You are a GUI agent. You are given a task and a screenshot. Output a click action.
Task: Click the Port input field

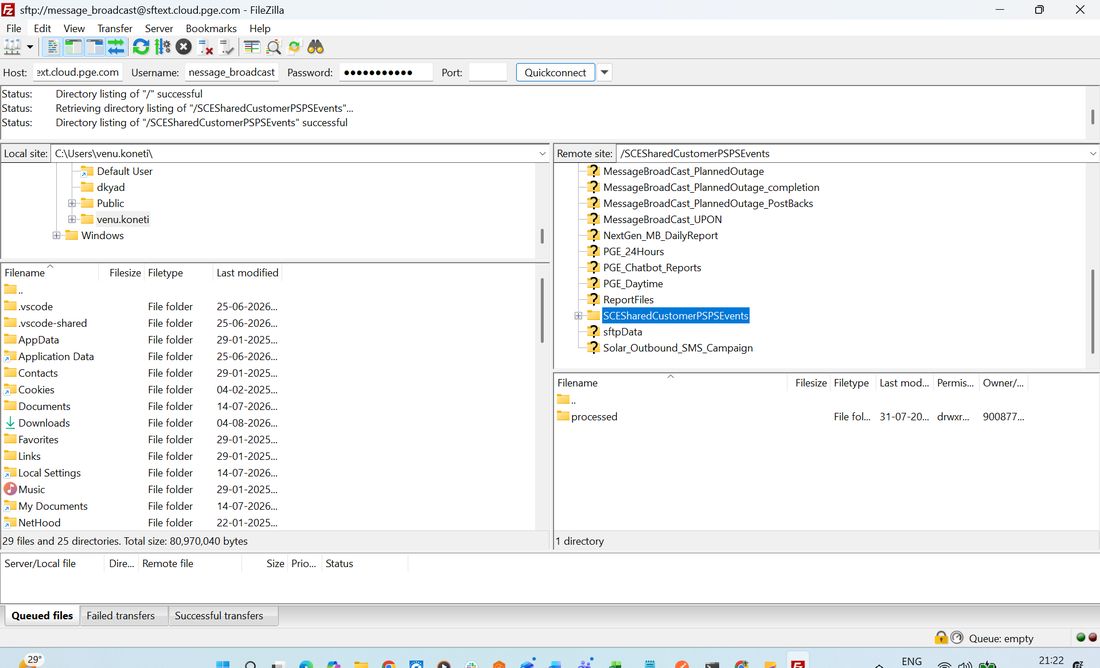488,72
